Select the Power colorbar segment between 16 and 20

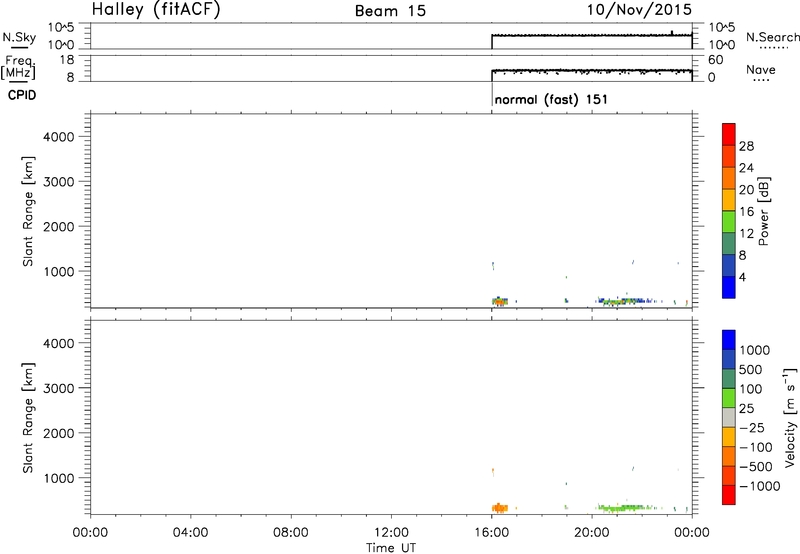pyautogui.click(x=729, y=199)
